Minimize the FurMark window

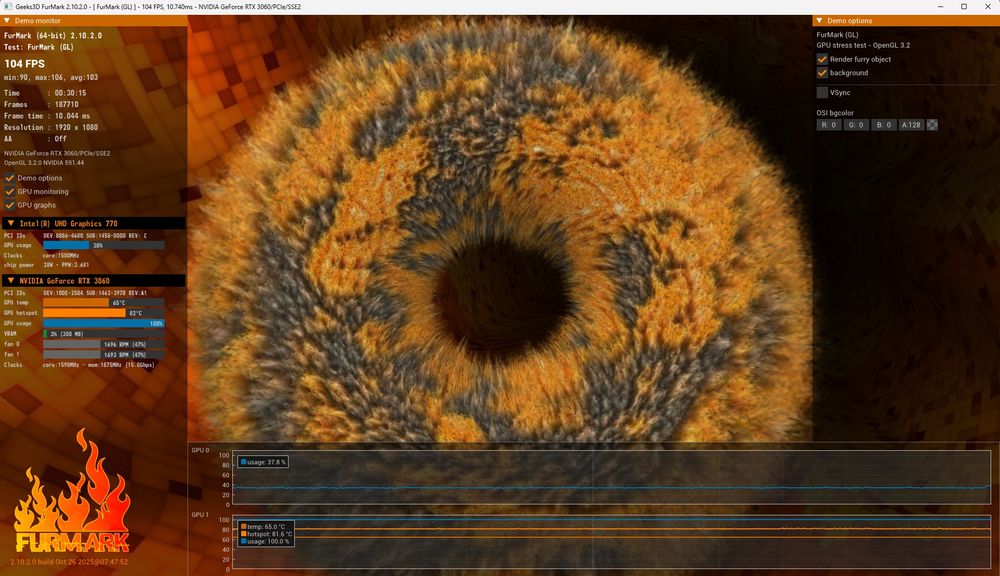pyautogui.click(x=941, y=6)
